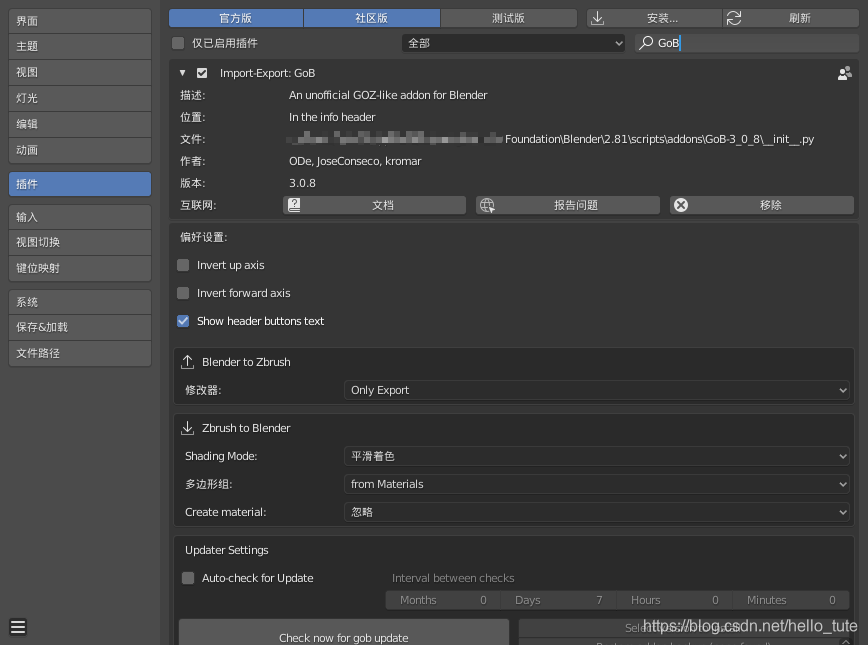Click the author text ODe, JoseConseco, kromar
The image size is (868, 645).
(x=355, y=161)
